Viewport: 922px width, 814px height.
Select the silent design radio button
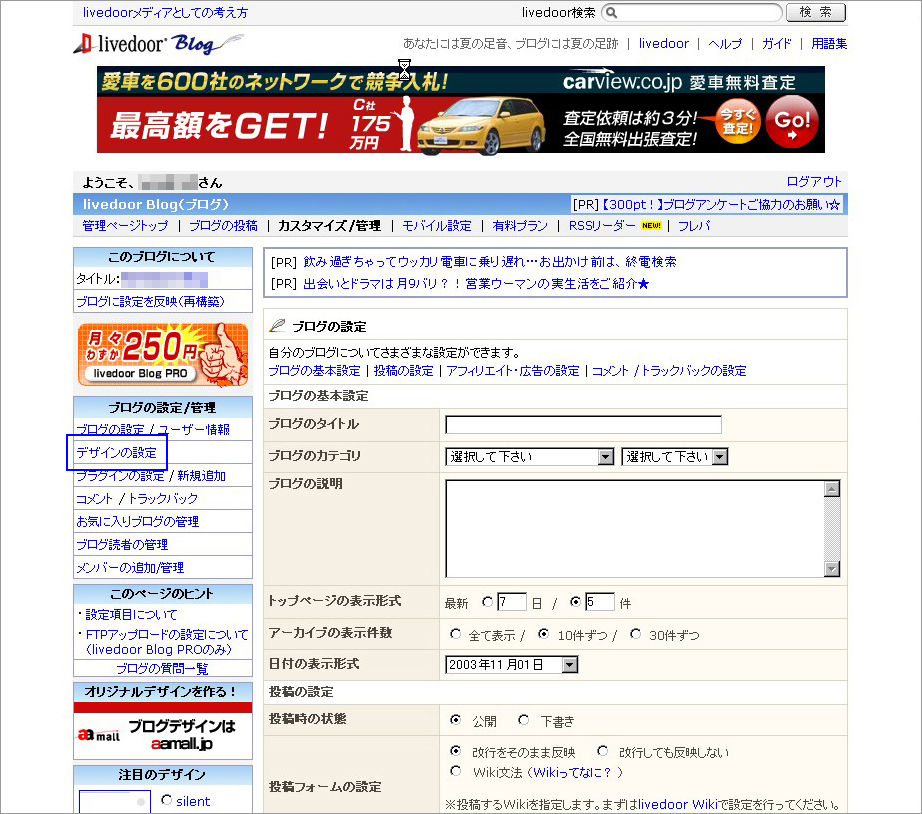(x=166, y=800)
